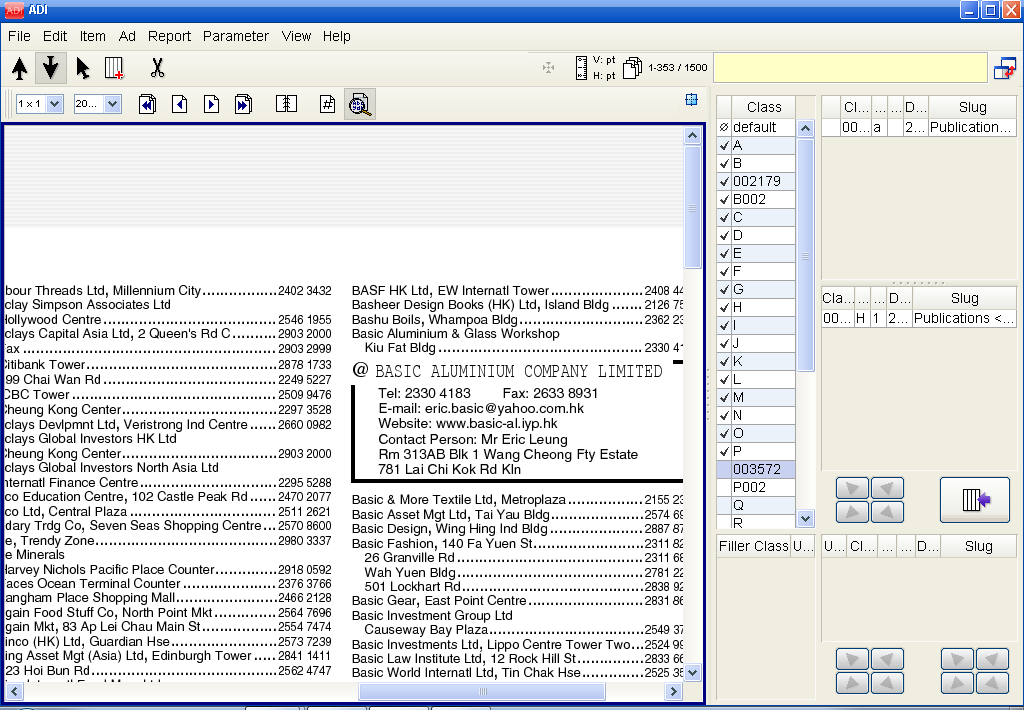This screenshot has width=1024, height=710.
Task: Click the page view scroll down arrow
Action: click(x=692, y=672)
